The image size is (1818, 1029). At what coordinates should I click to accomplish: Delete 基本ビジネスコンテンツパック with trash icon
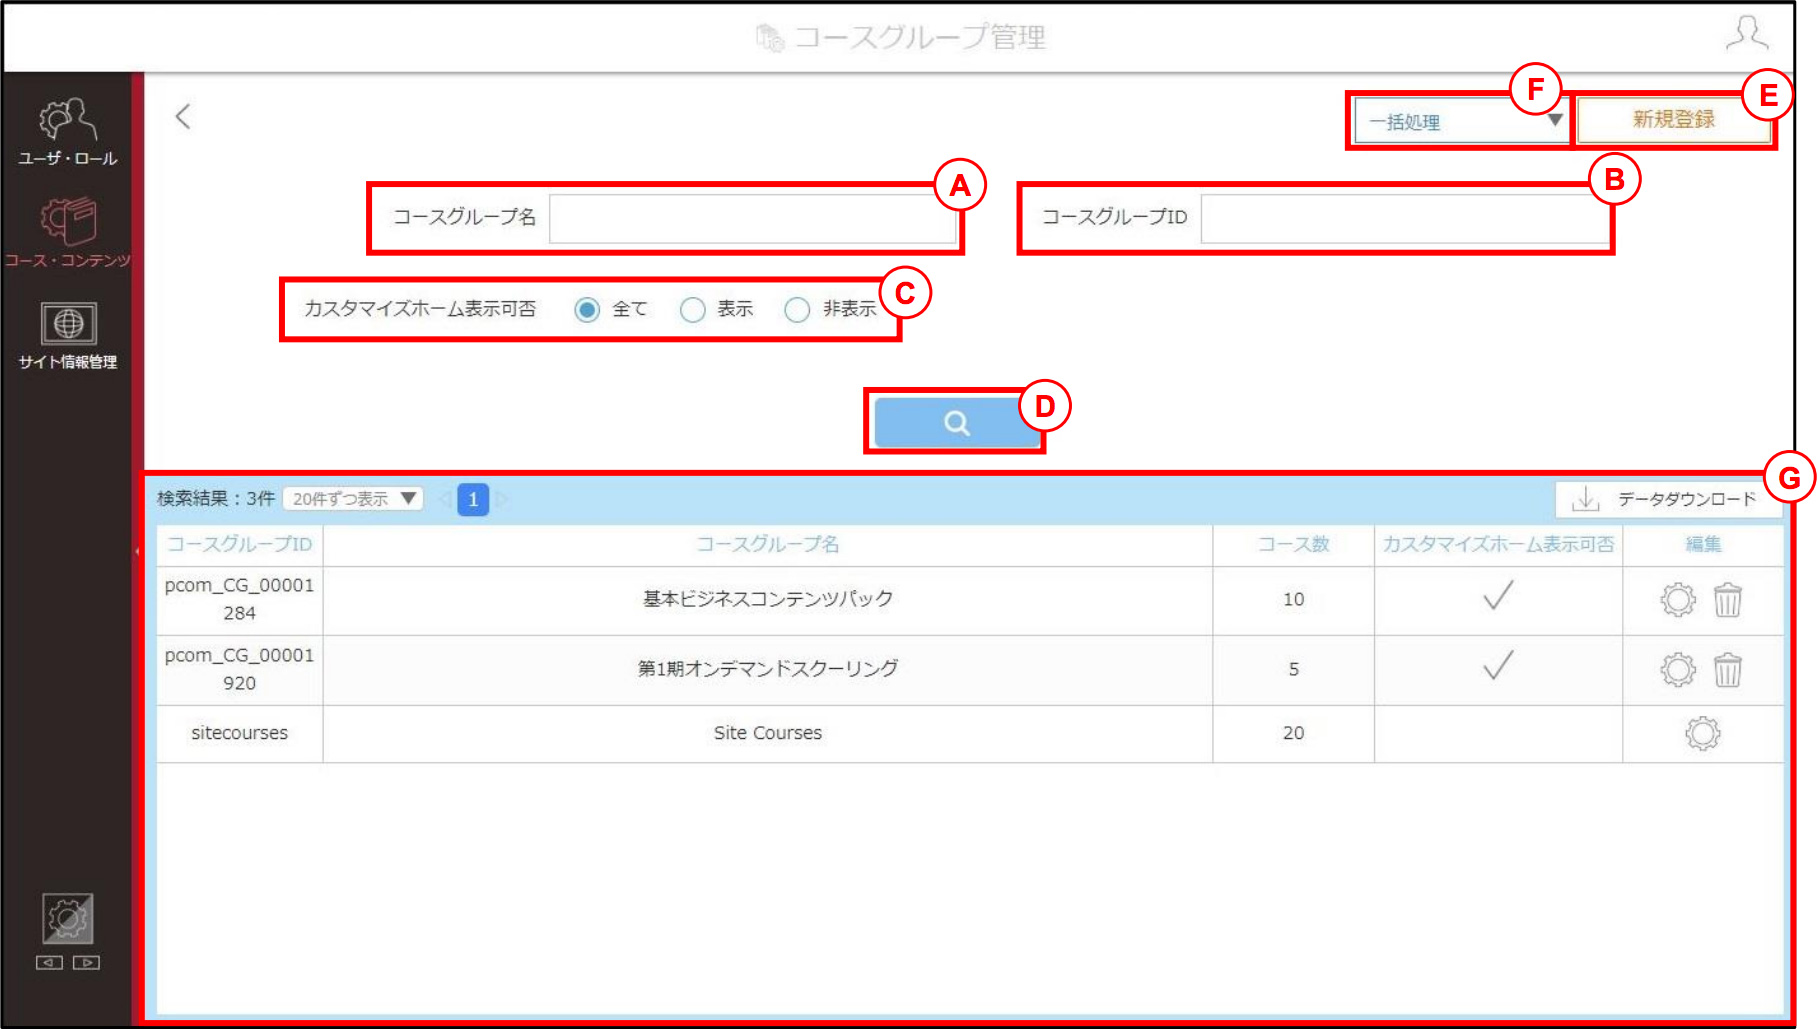point(1728,600)
